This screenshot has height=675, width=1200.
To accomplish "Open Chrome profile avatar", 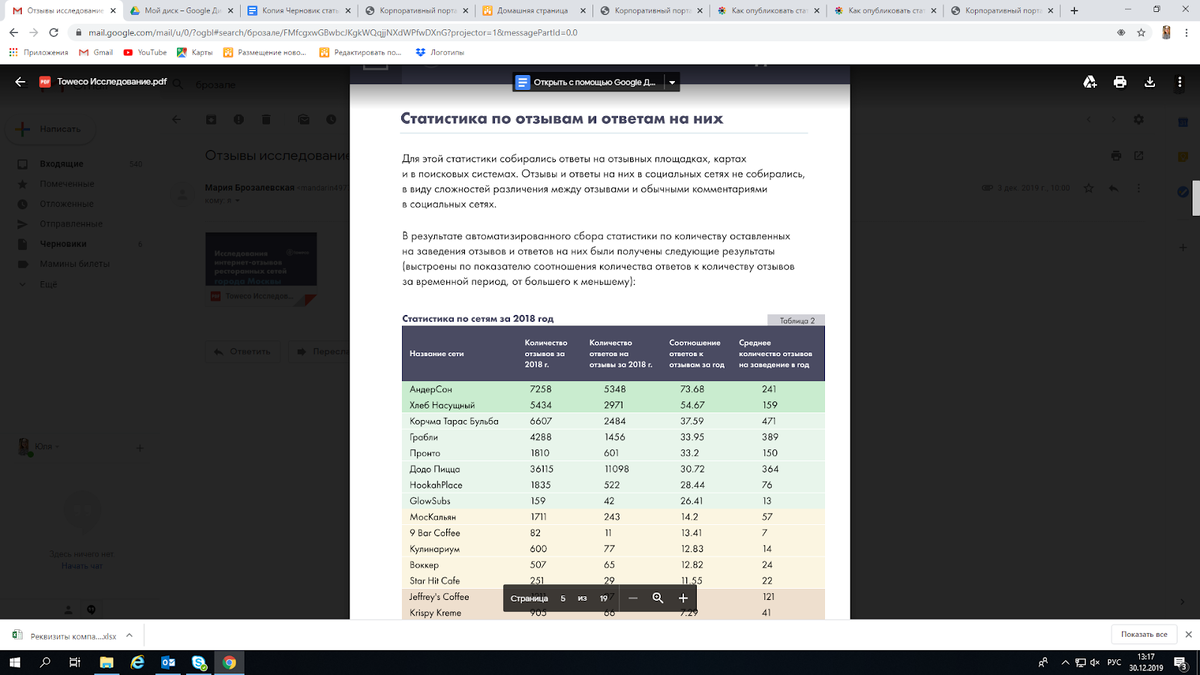I will (x=1166, y=32).
